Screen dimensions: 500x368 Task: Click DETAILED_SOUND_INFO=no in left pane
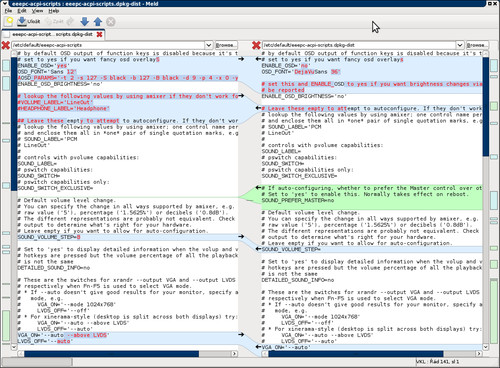point(54,268)
